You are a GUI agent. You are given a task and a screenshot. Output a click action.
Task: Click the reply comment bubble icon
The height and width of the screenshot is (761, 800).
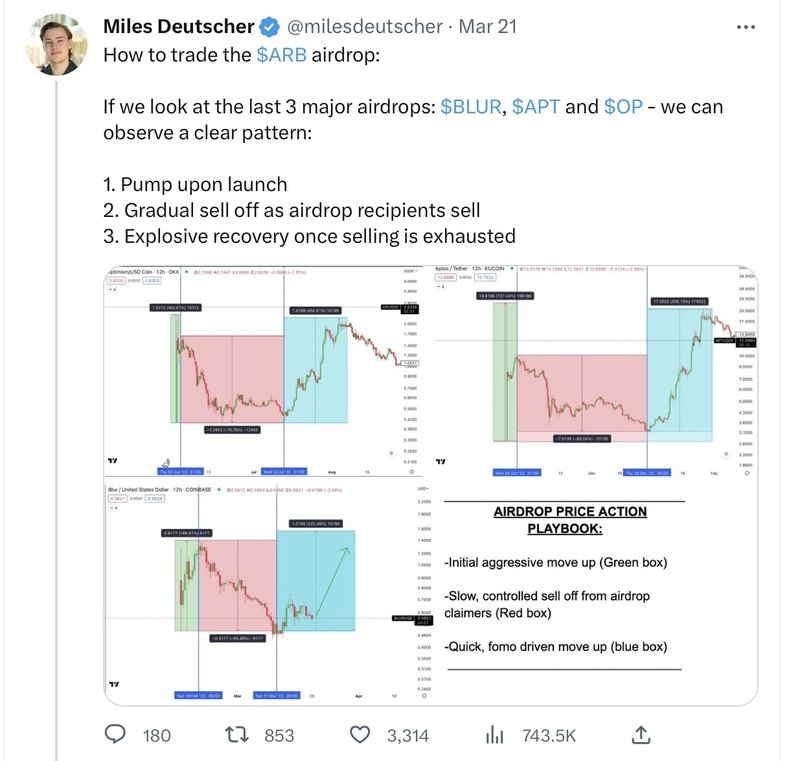pyautogui.click(x=118, y=735)
